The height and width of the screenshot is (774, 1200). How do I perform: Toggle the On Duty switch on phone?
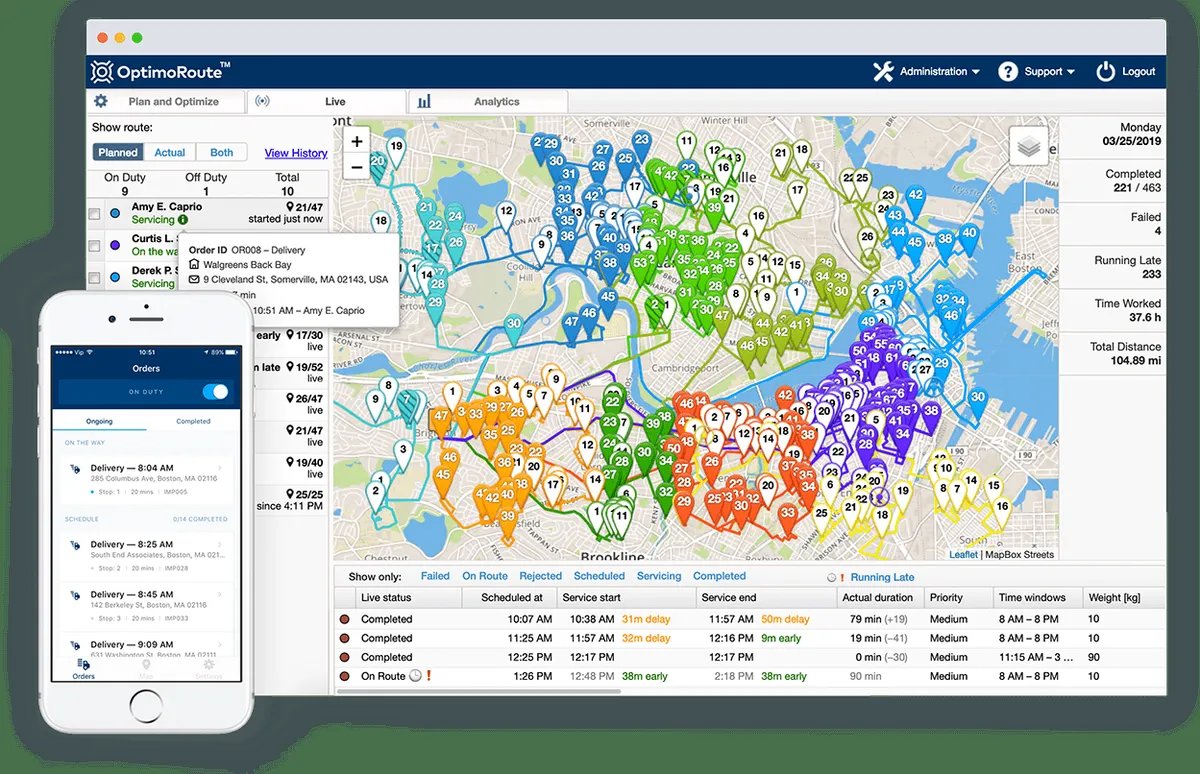[215, 392]
